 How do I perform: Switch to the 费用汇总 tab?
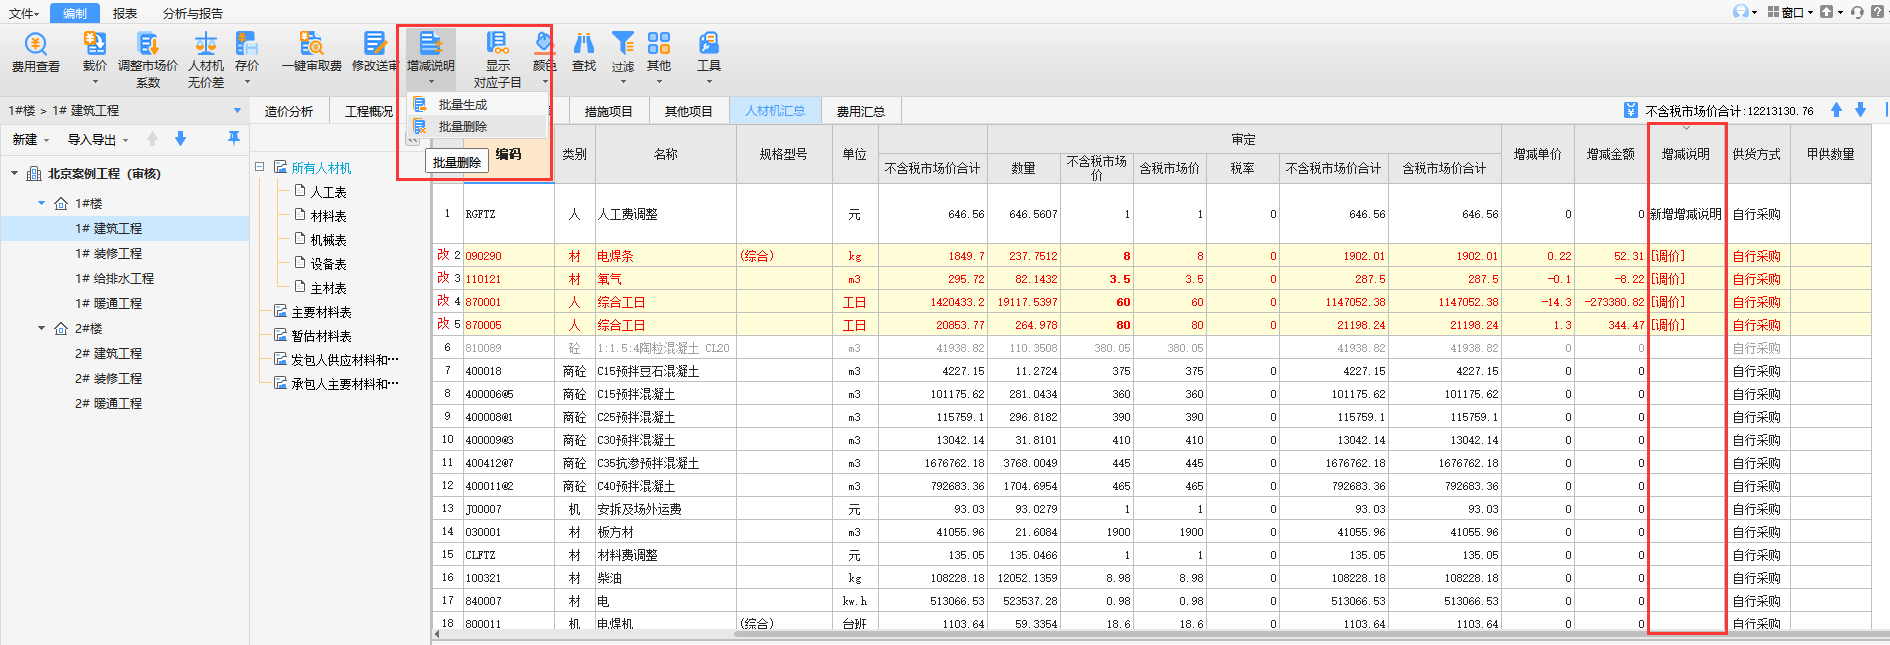coord(860,111)
